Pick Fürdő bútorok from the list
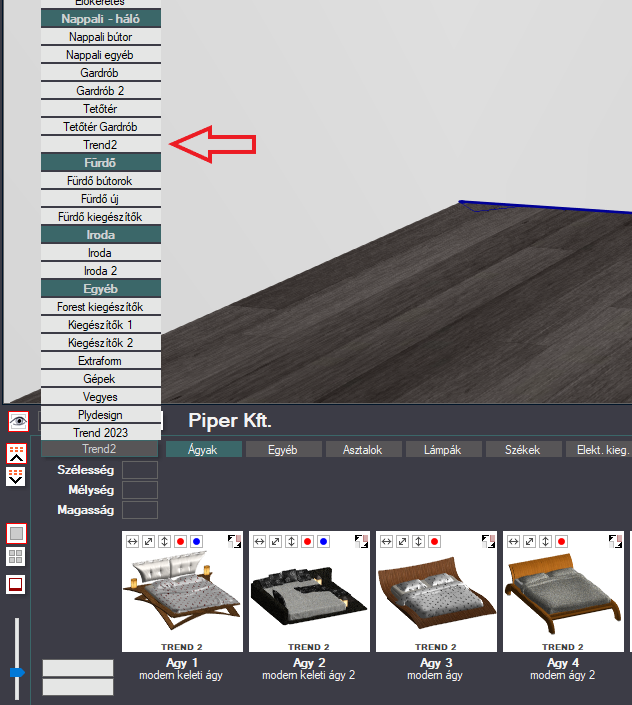The image size is (632, 705). pos(101,181)
